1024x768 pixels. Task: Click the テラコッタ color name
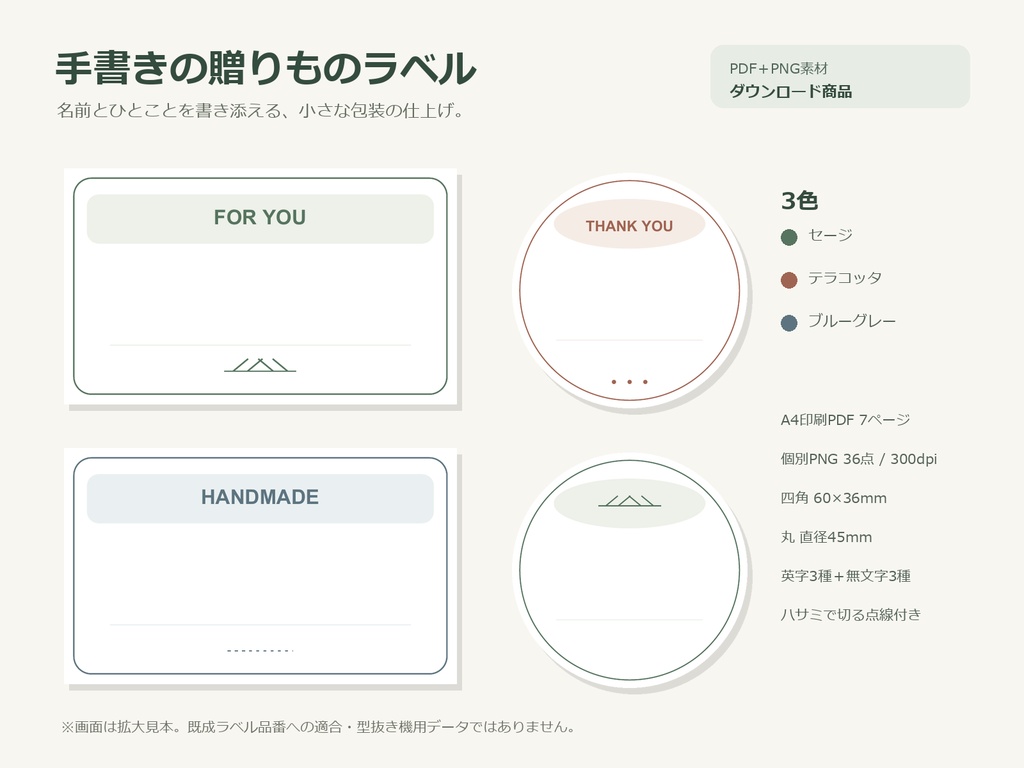845,278
